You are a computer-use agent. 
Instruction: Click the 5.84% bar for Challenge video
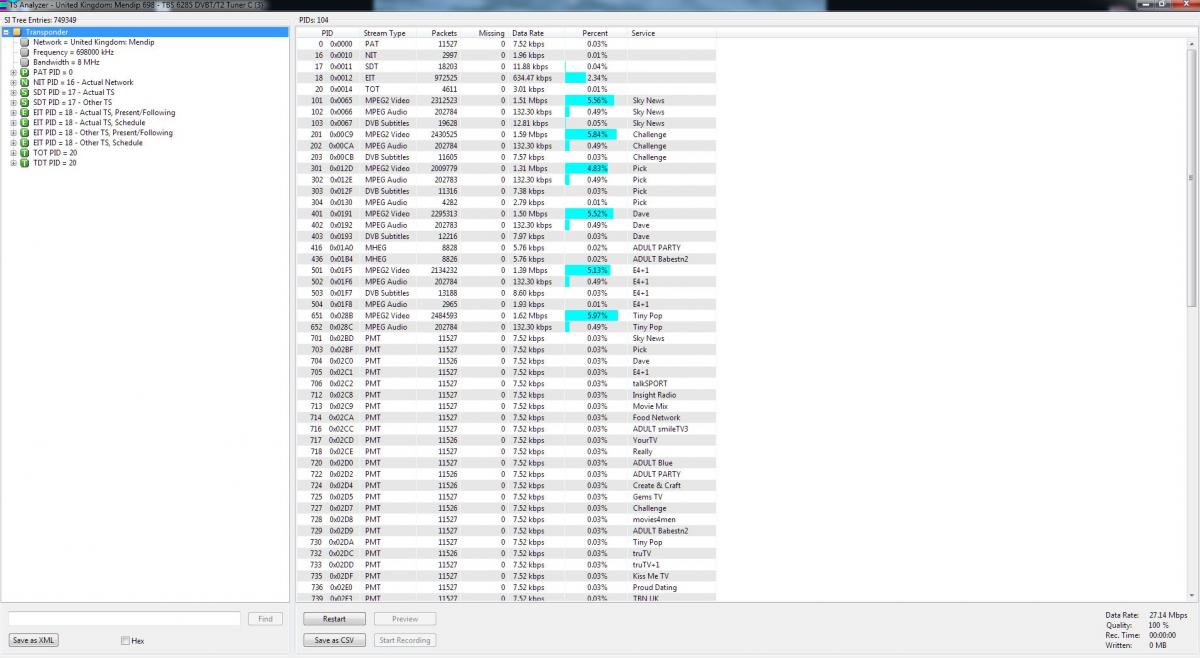(x=591, y=134)
